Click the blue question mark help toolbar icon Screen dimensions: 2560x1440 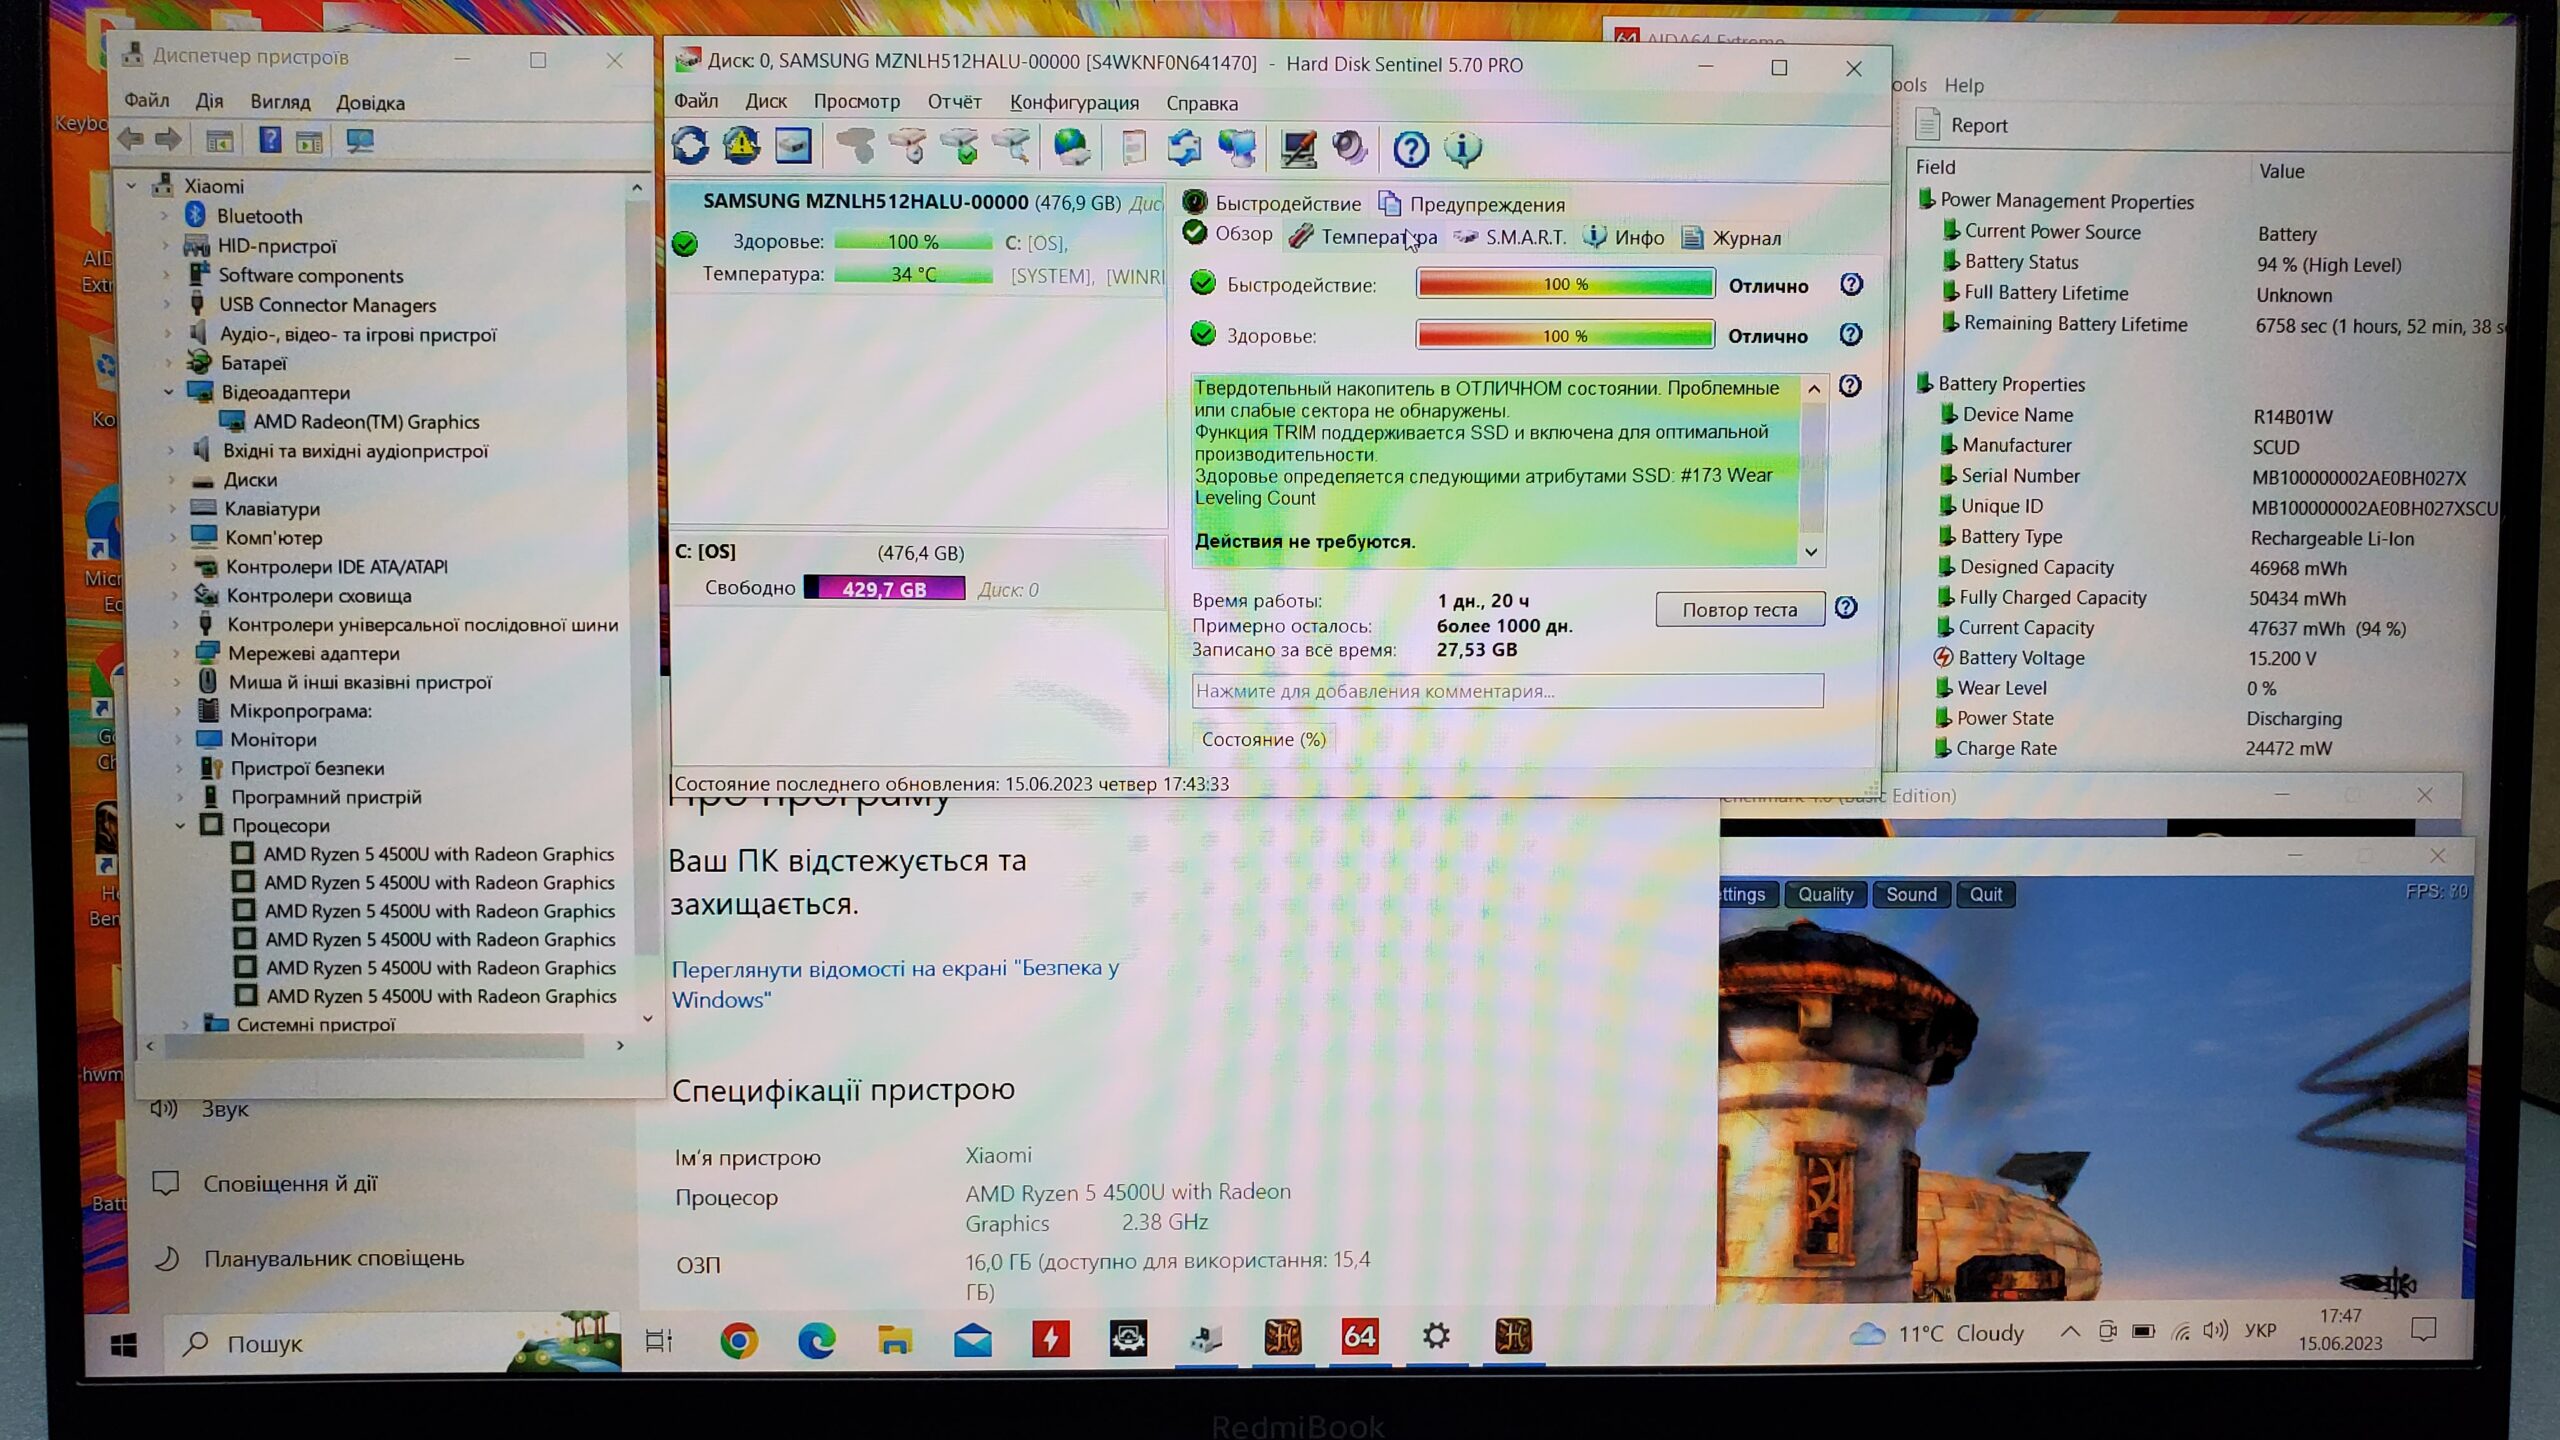[x=1410, y=149]
